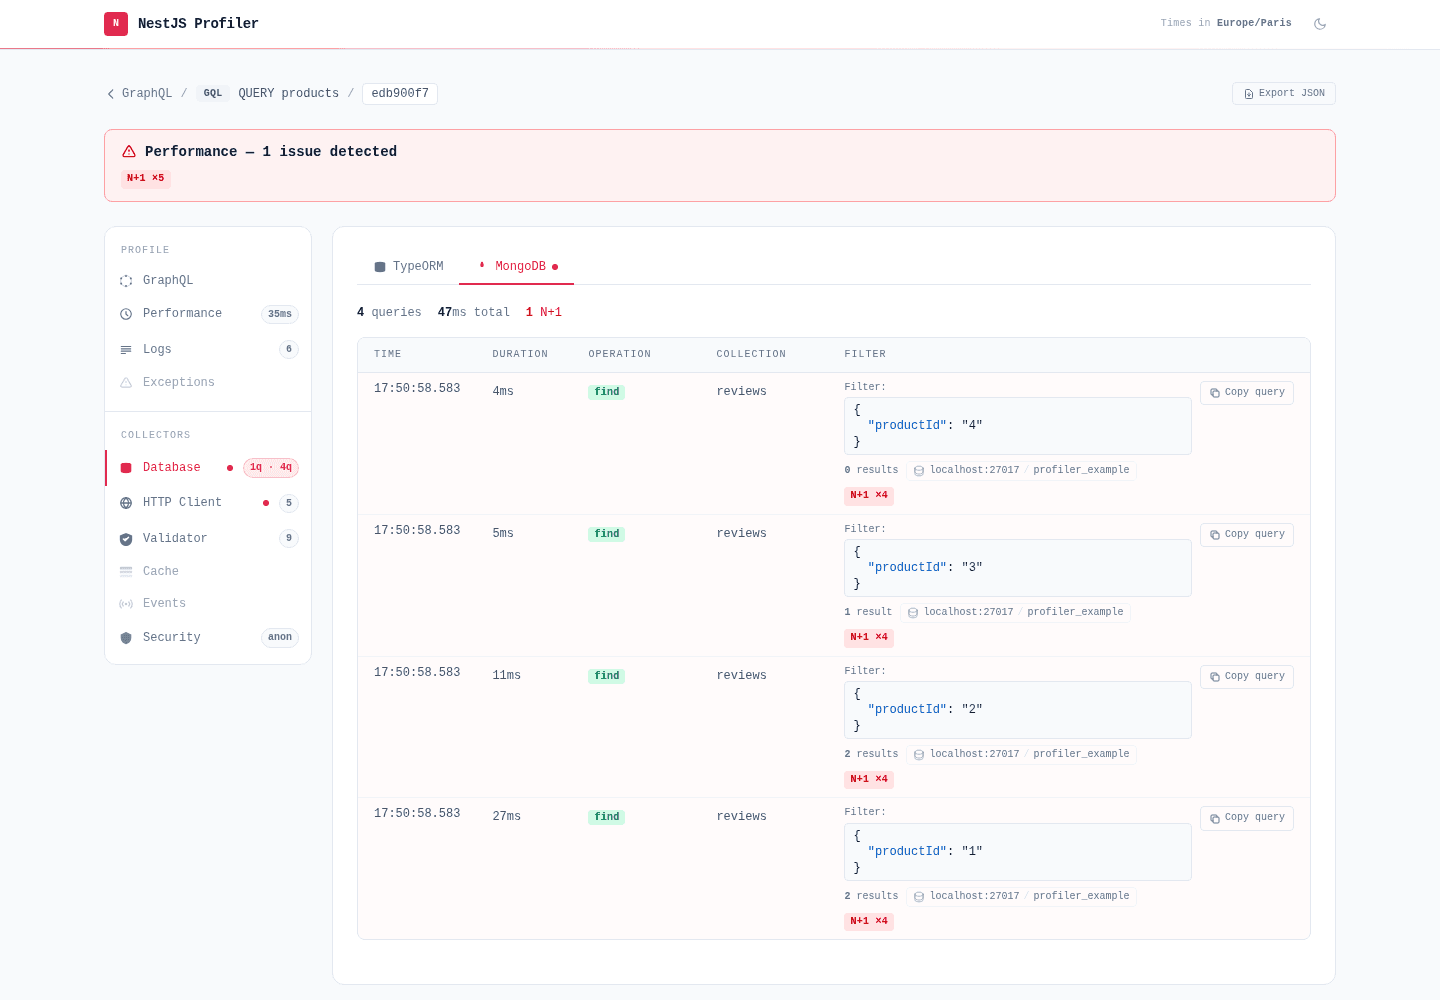
Task: Open the Events collector icon
Action: tap(126, 604)
